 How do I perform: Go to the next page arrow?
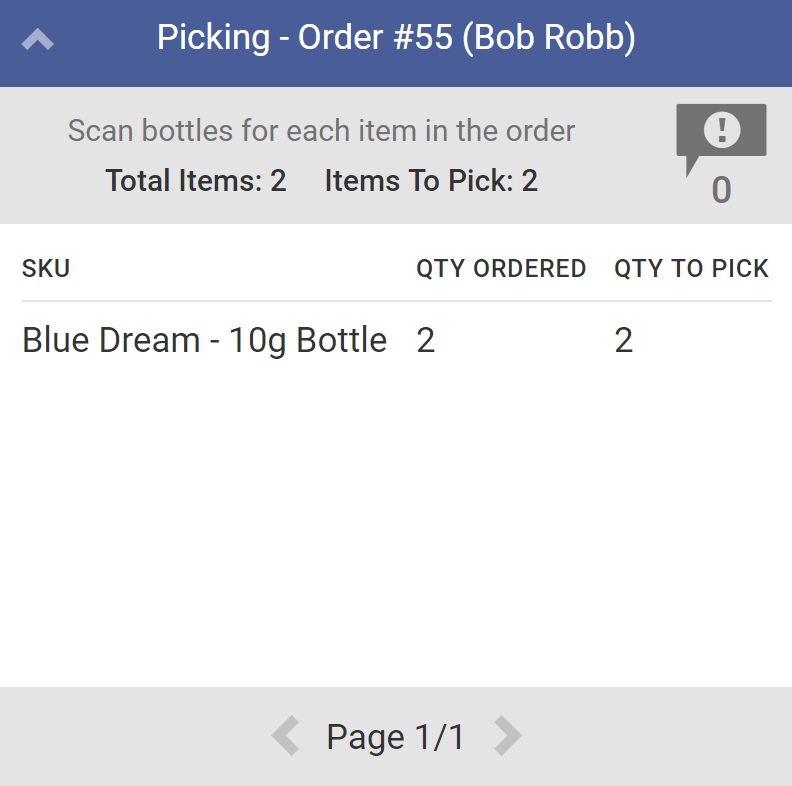508,737
